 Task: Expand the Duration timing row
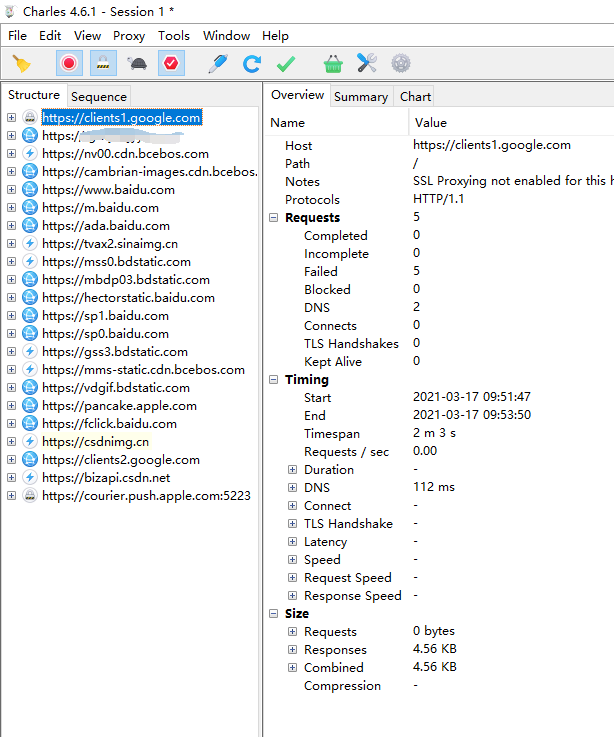292,470
